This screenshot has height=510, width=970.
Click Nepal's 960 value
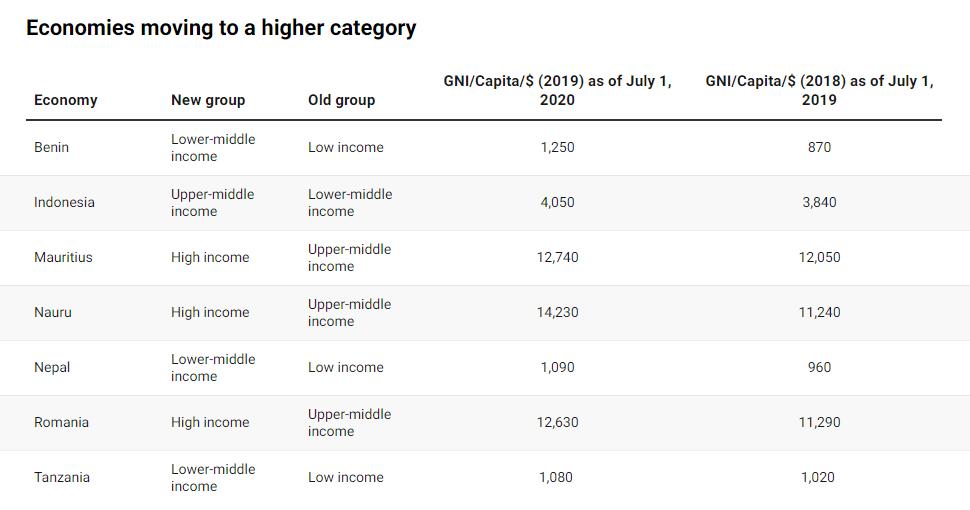[819, 368]
